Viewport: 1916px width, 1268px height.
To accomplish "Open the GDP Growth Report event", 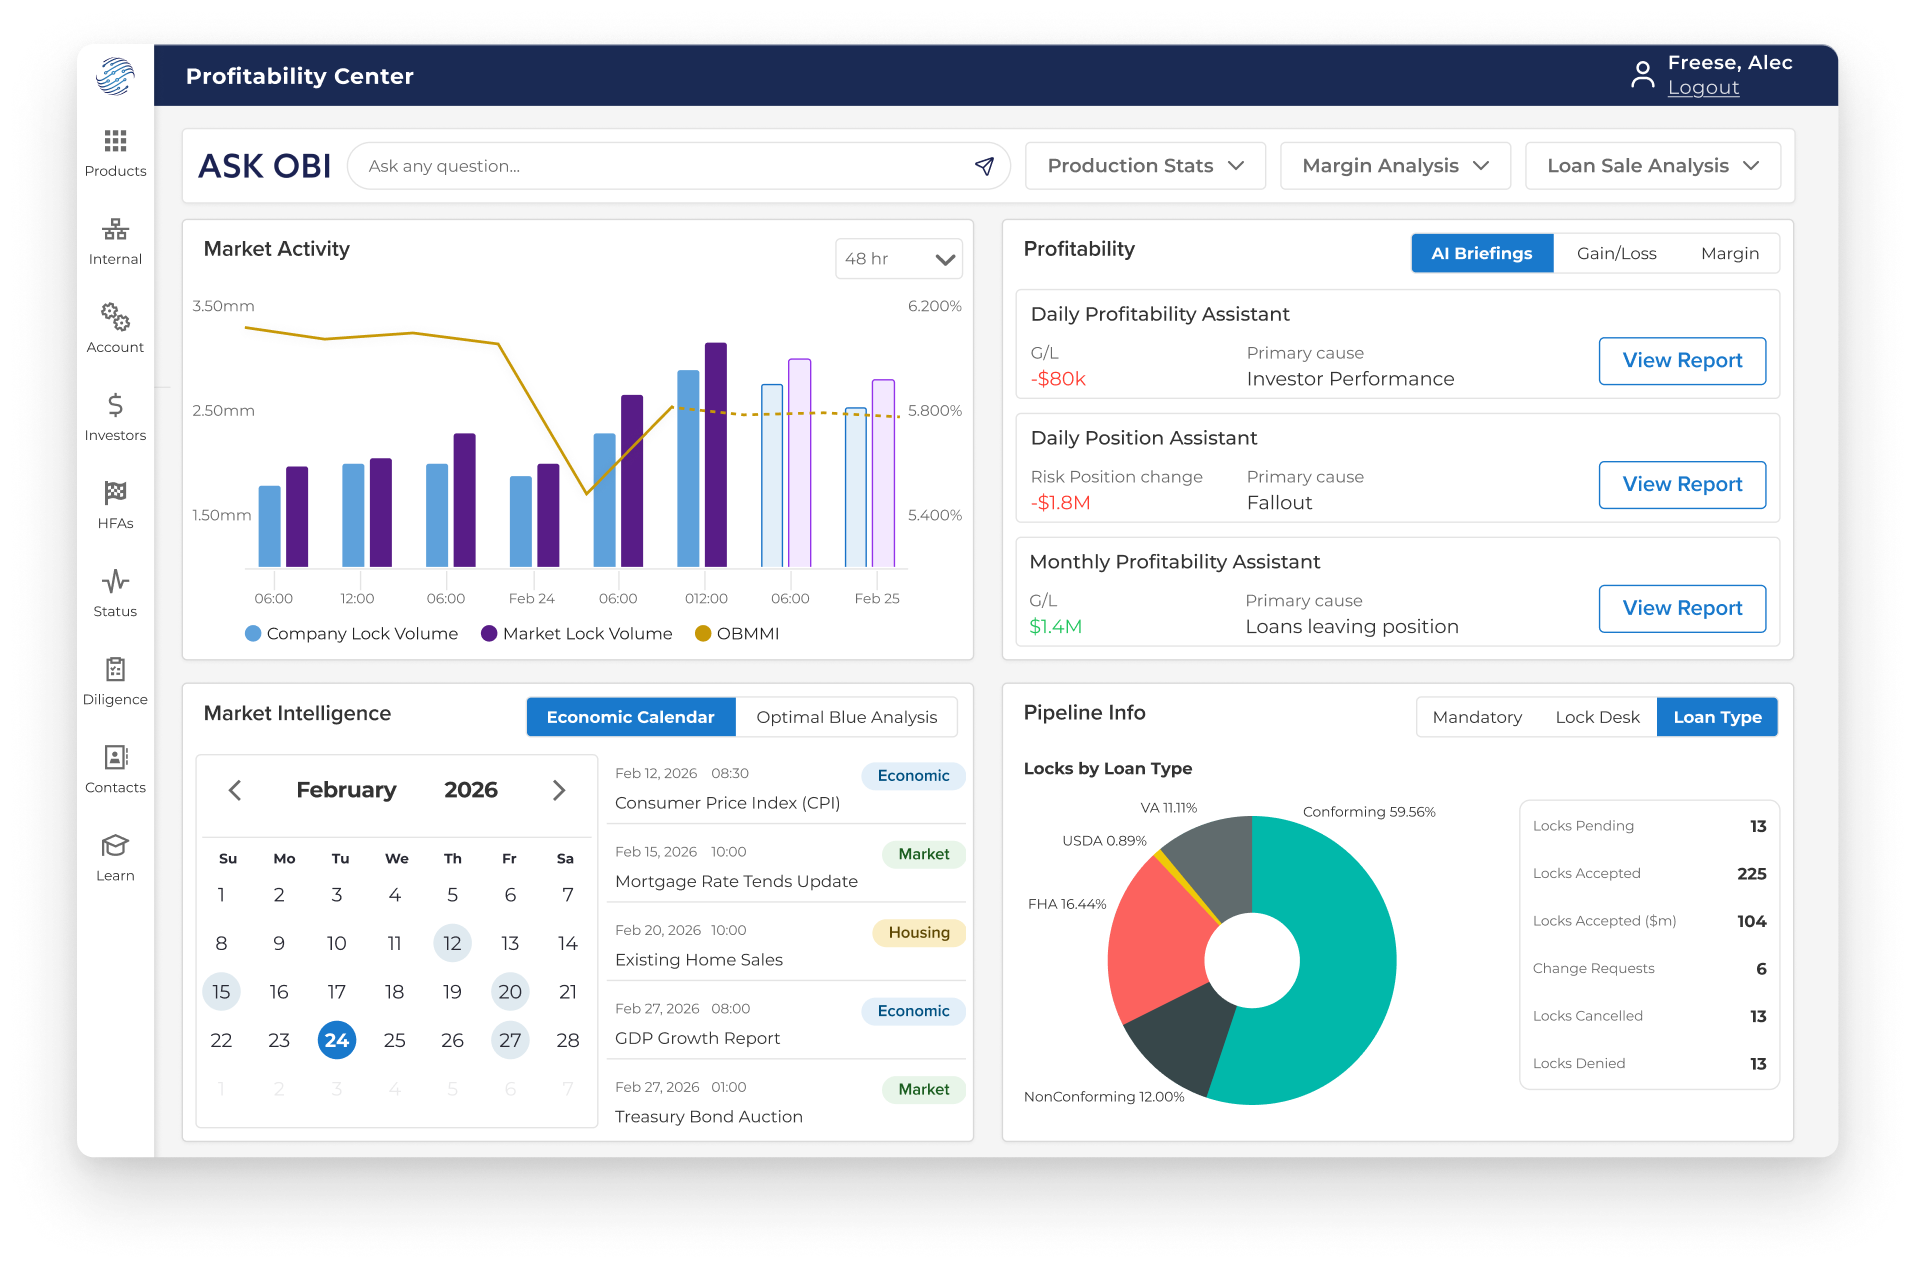I will tap(786, 1023).
